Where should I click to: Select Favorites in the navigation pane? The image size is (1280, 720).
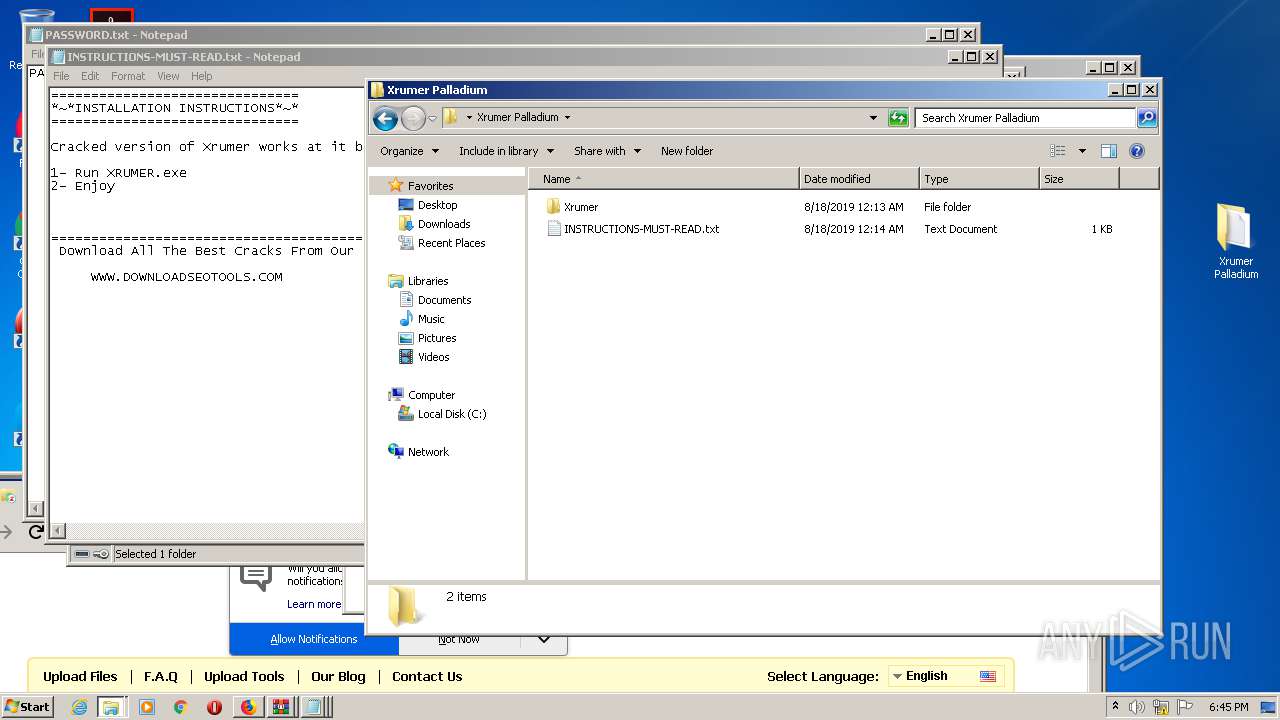pos(430,186)
